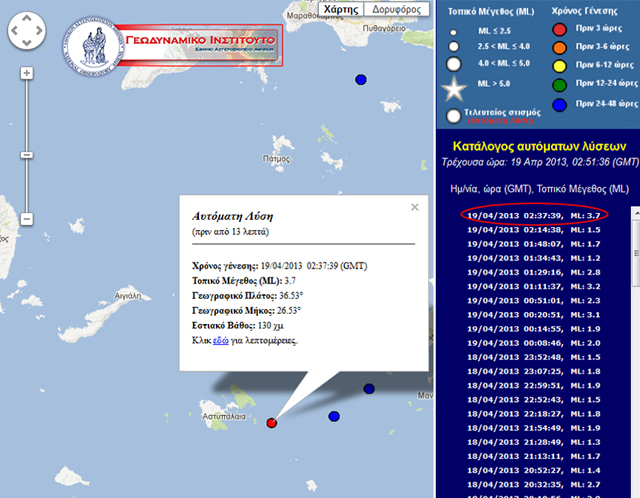This screenshot has width=640, height=498.
Task: Zoom in with the plus button
Action: 27,73
